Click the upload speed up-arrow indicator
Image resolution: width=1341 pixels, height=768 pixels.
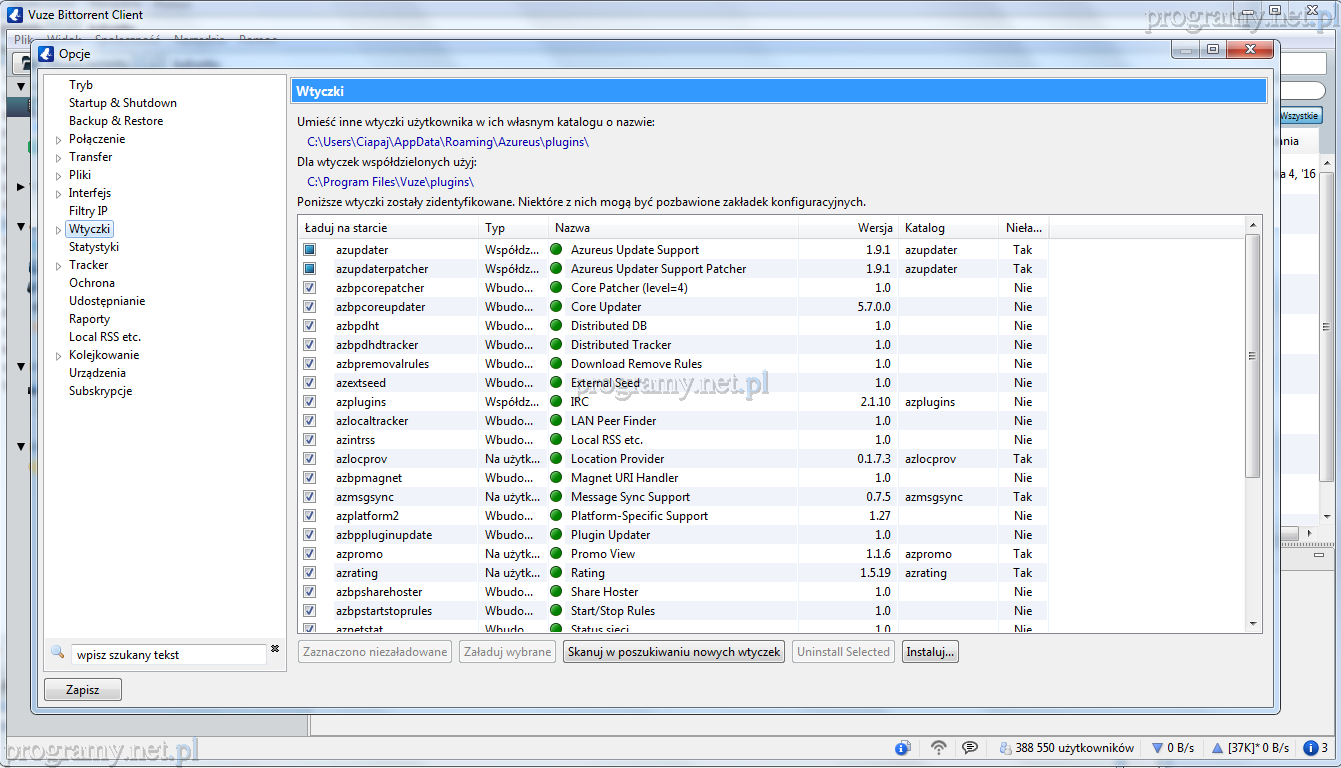click(1217, 748)
